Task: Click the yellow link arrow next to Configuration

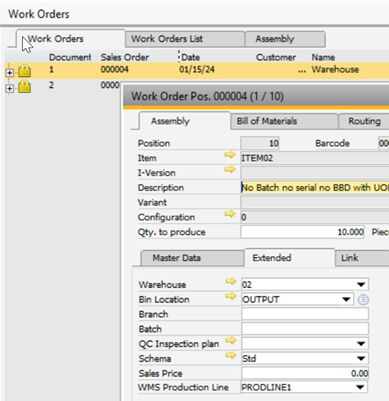Action: (x=230, y=214)
